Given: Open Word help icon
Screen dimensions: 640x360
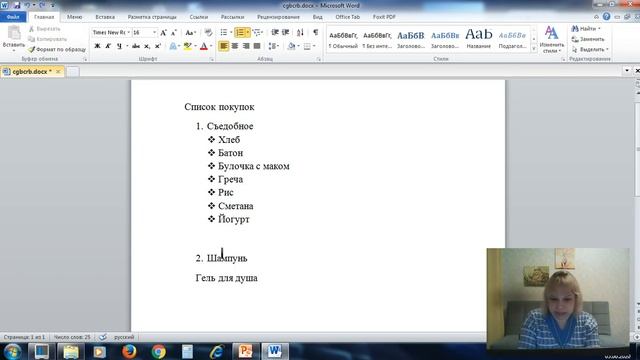Looking at the screenshot, I should pyautogui.click(x=607, y=17).
